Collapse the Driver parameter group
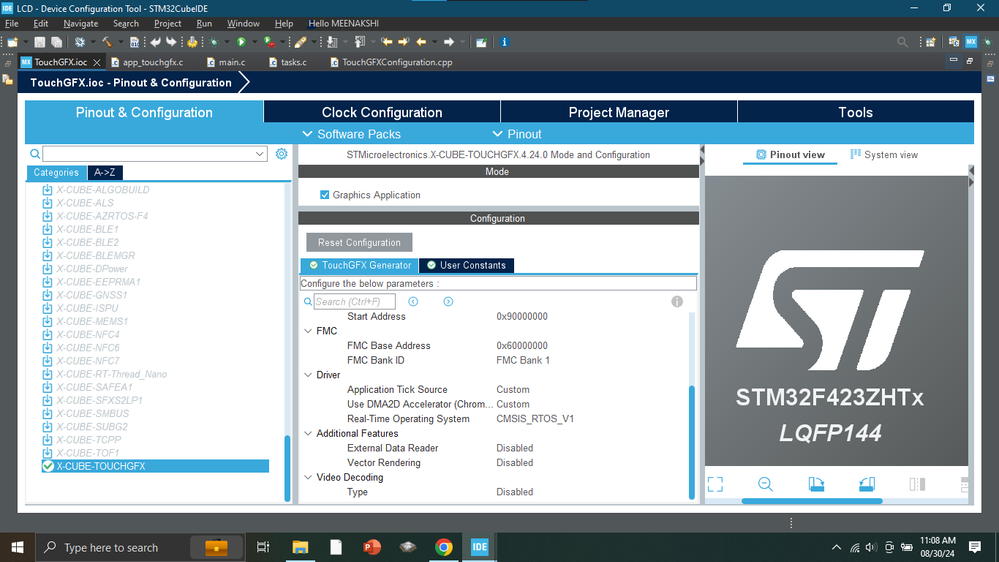The image size is (999, 562). pos(308,375)
